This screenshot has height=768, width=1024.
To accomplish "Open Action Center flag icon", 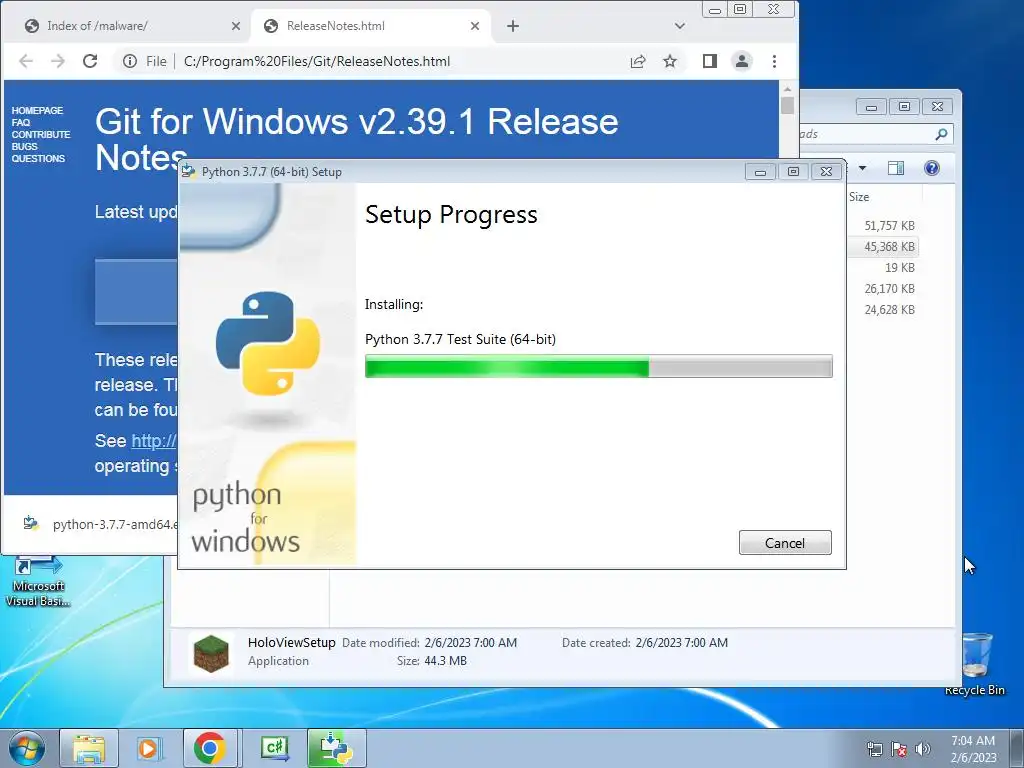I will [x=899, y=749].
